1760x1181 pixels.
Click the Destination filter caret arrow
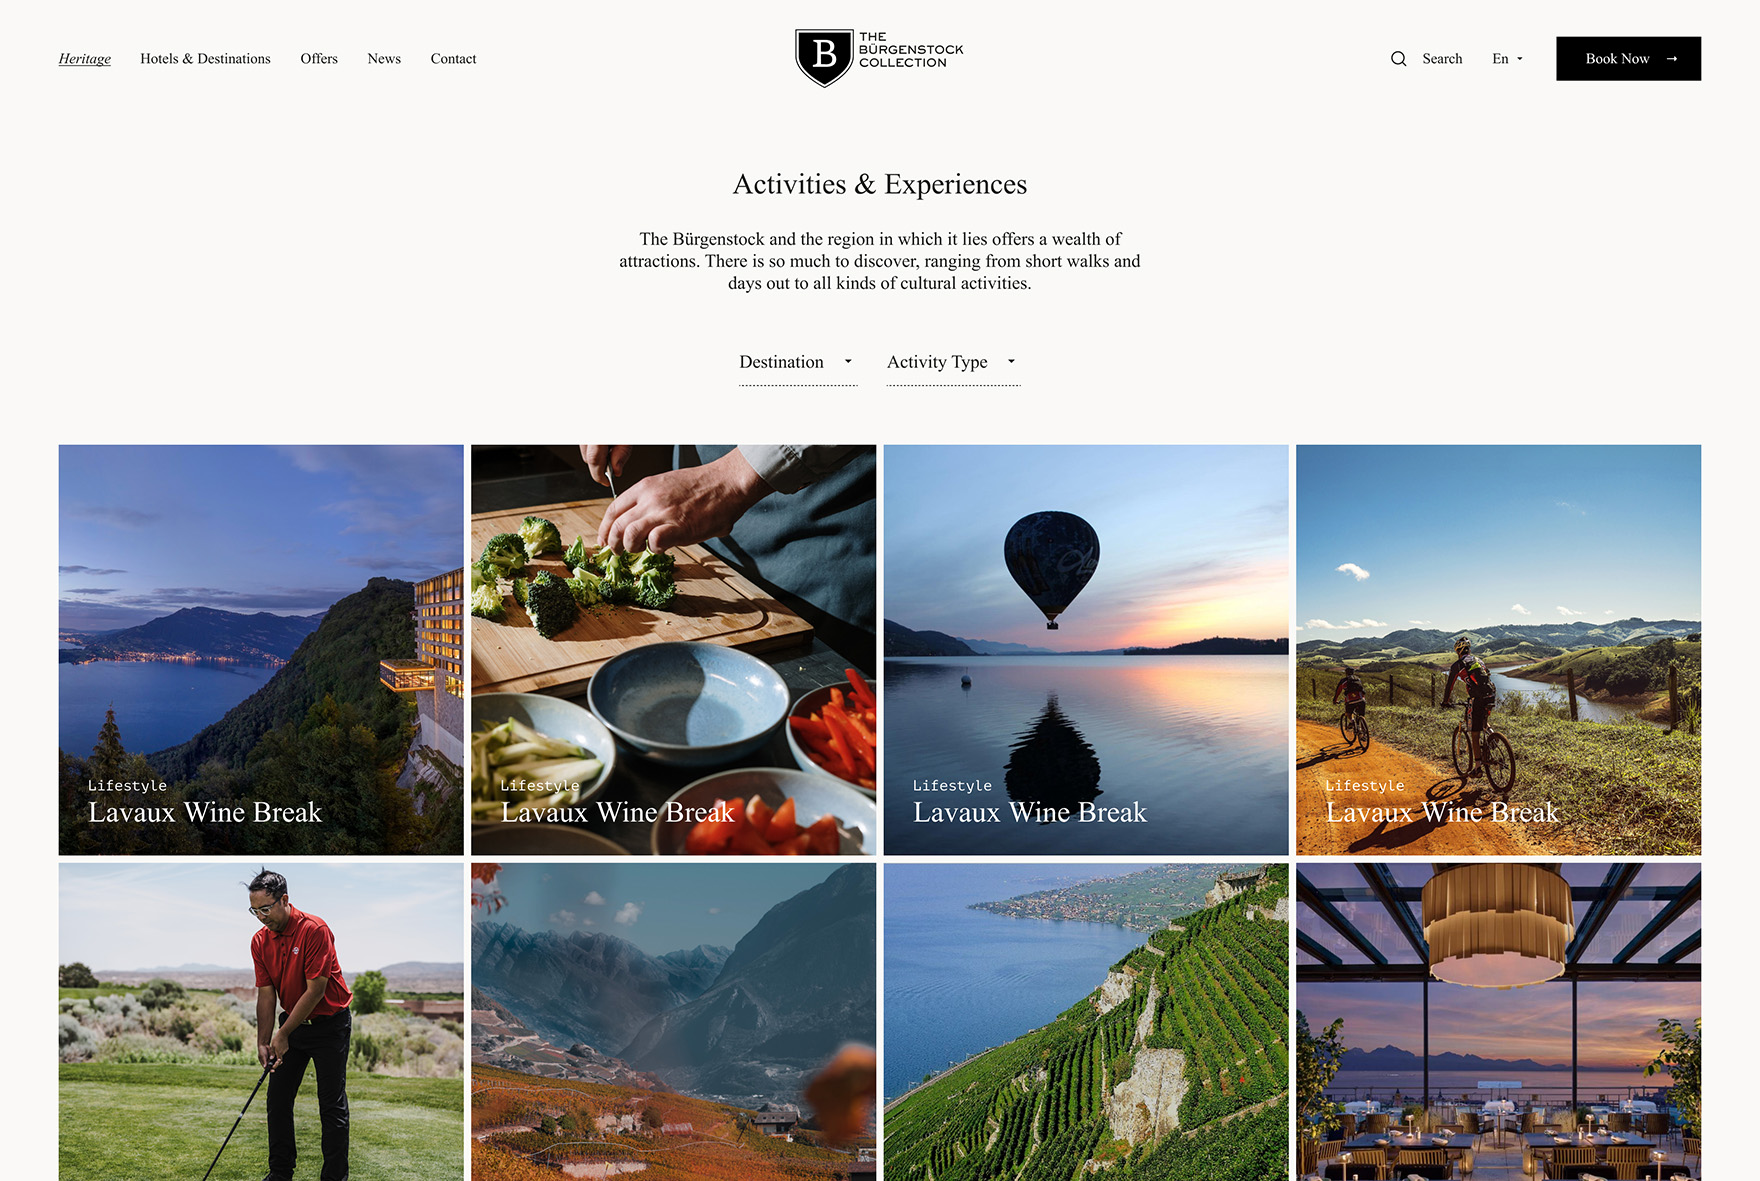[848, 362]
